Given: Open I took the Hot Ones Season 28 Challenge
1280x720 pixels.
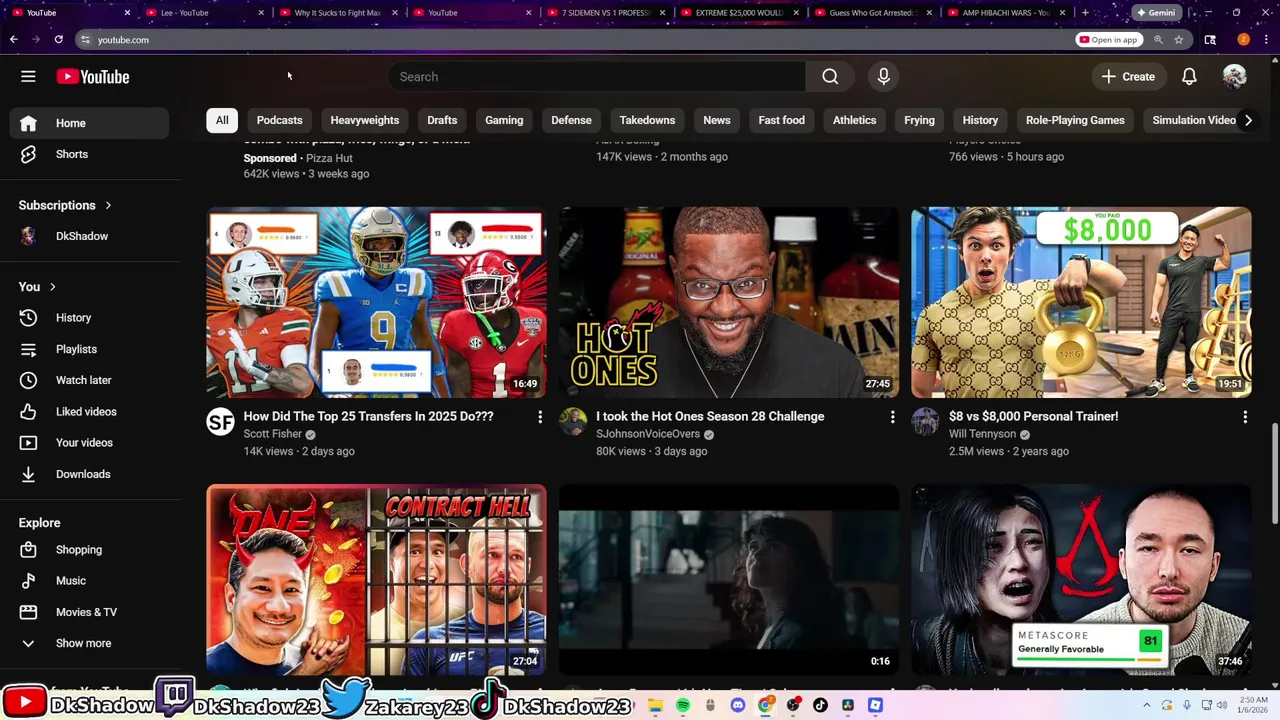Looking at the screenshot, I should [710, 416].
